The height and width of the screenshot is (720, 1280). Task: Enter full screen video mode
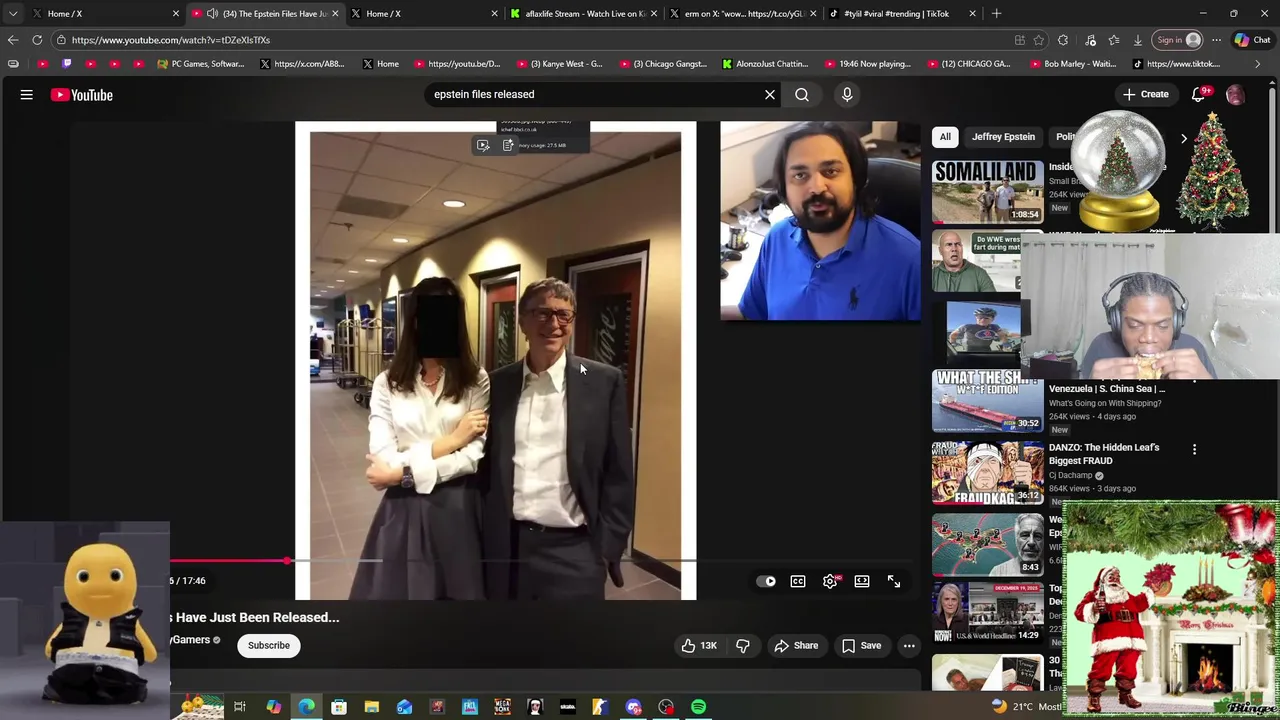click(894, 581)
